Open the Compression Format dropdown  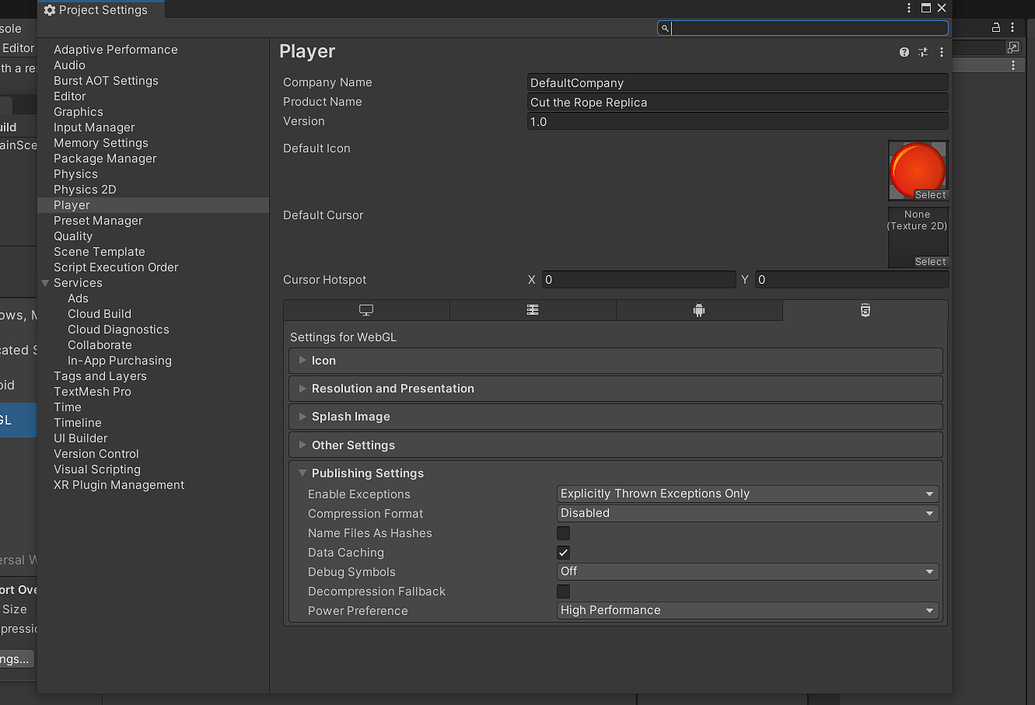747,514
